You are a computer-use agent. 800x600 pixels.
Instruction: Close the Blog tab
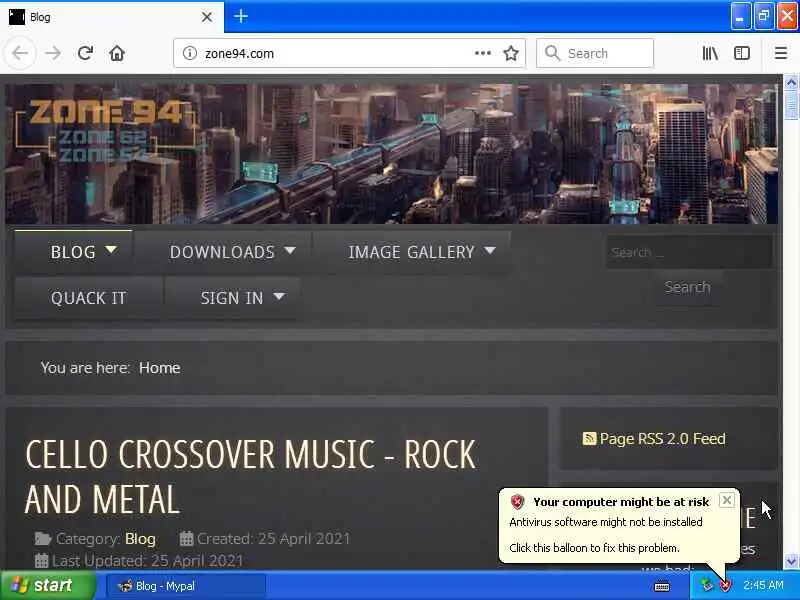pos(207,17)
